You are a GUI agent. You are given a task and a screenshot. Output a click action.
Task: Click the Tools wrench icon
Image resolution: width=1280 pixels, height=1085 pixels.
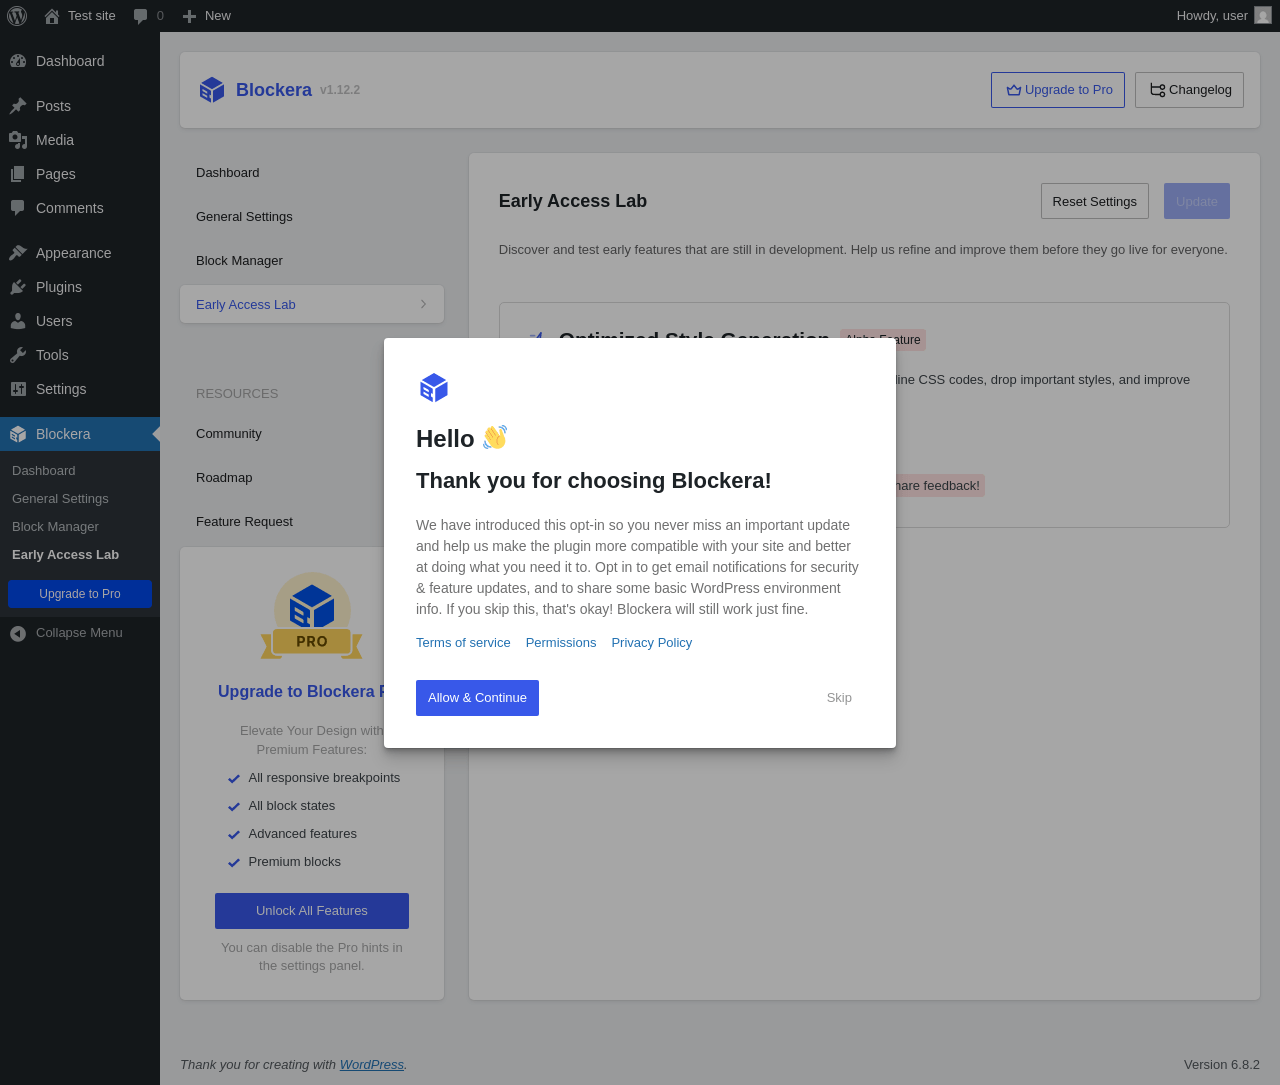click(x=18, y=355)
